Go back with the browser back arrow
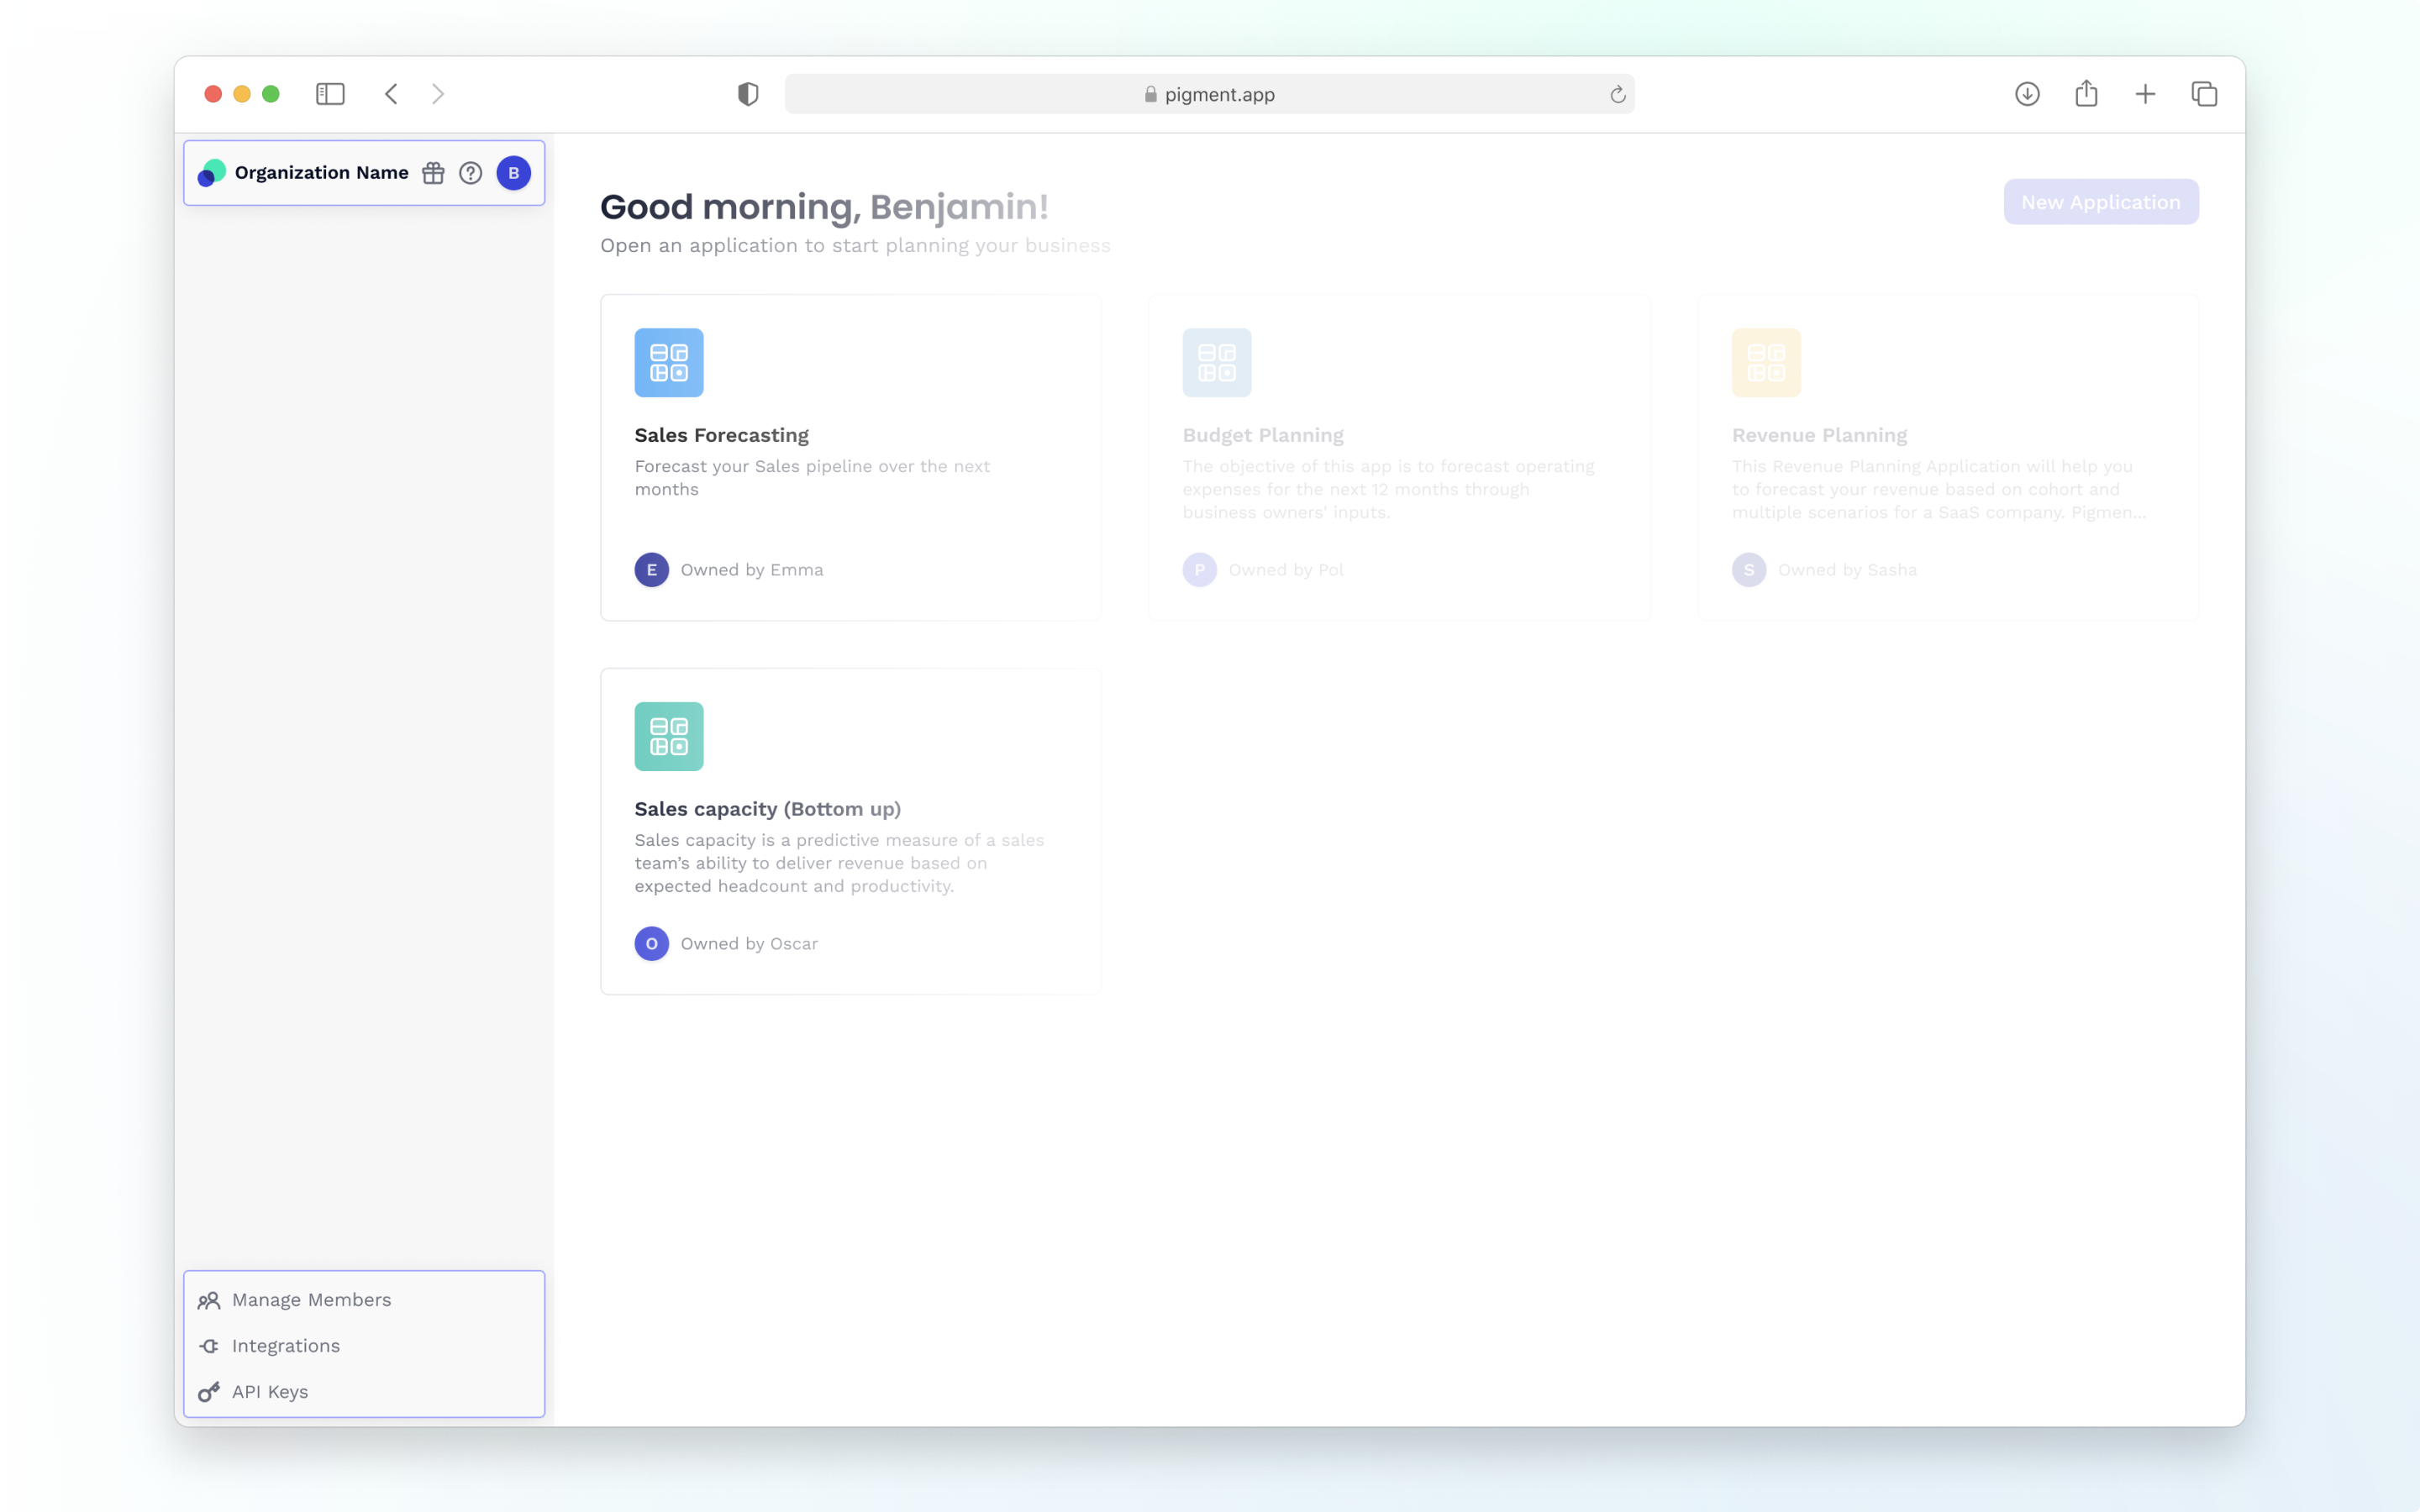The height and width of the screenshot is (1512, 2420). tap(391, 94)
